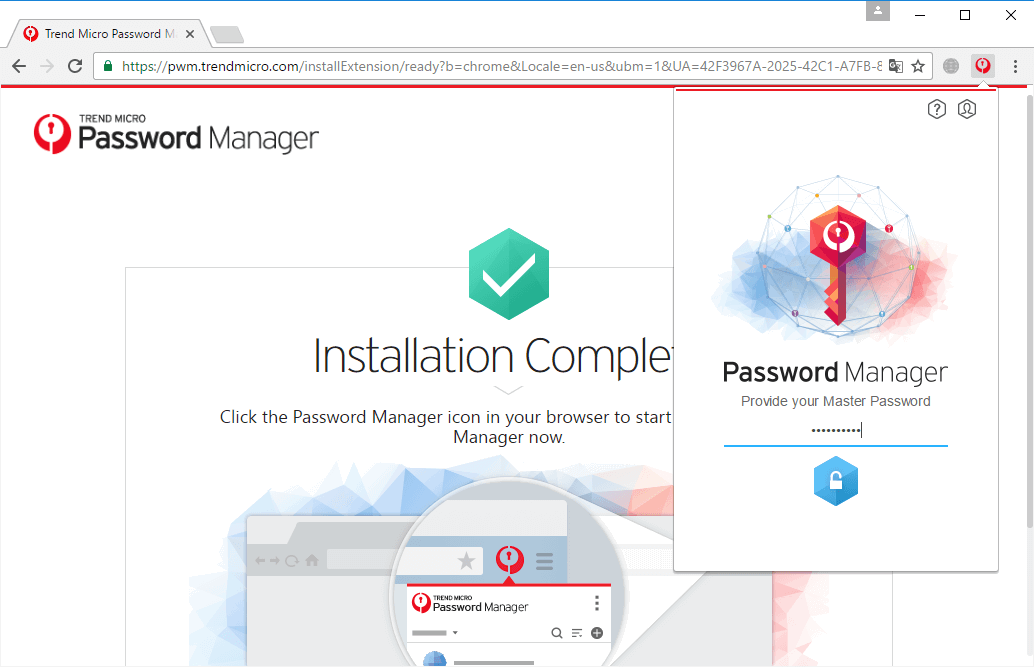This screenshot has width=1034, height=667.
Task: Open a new browser tab
Action: (228, 34)
